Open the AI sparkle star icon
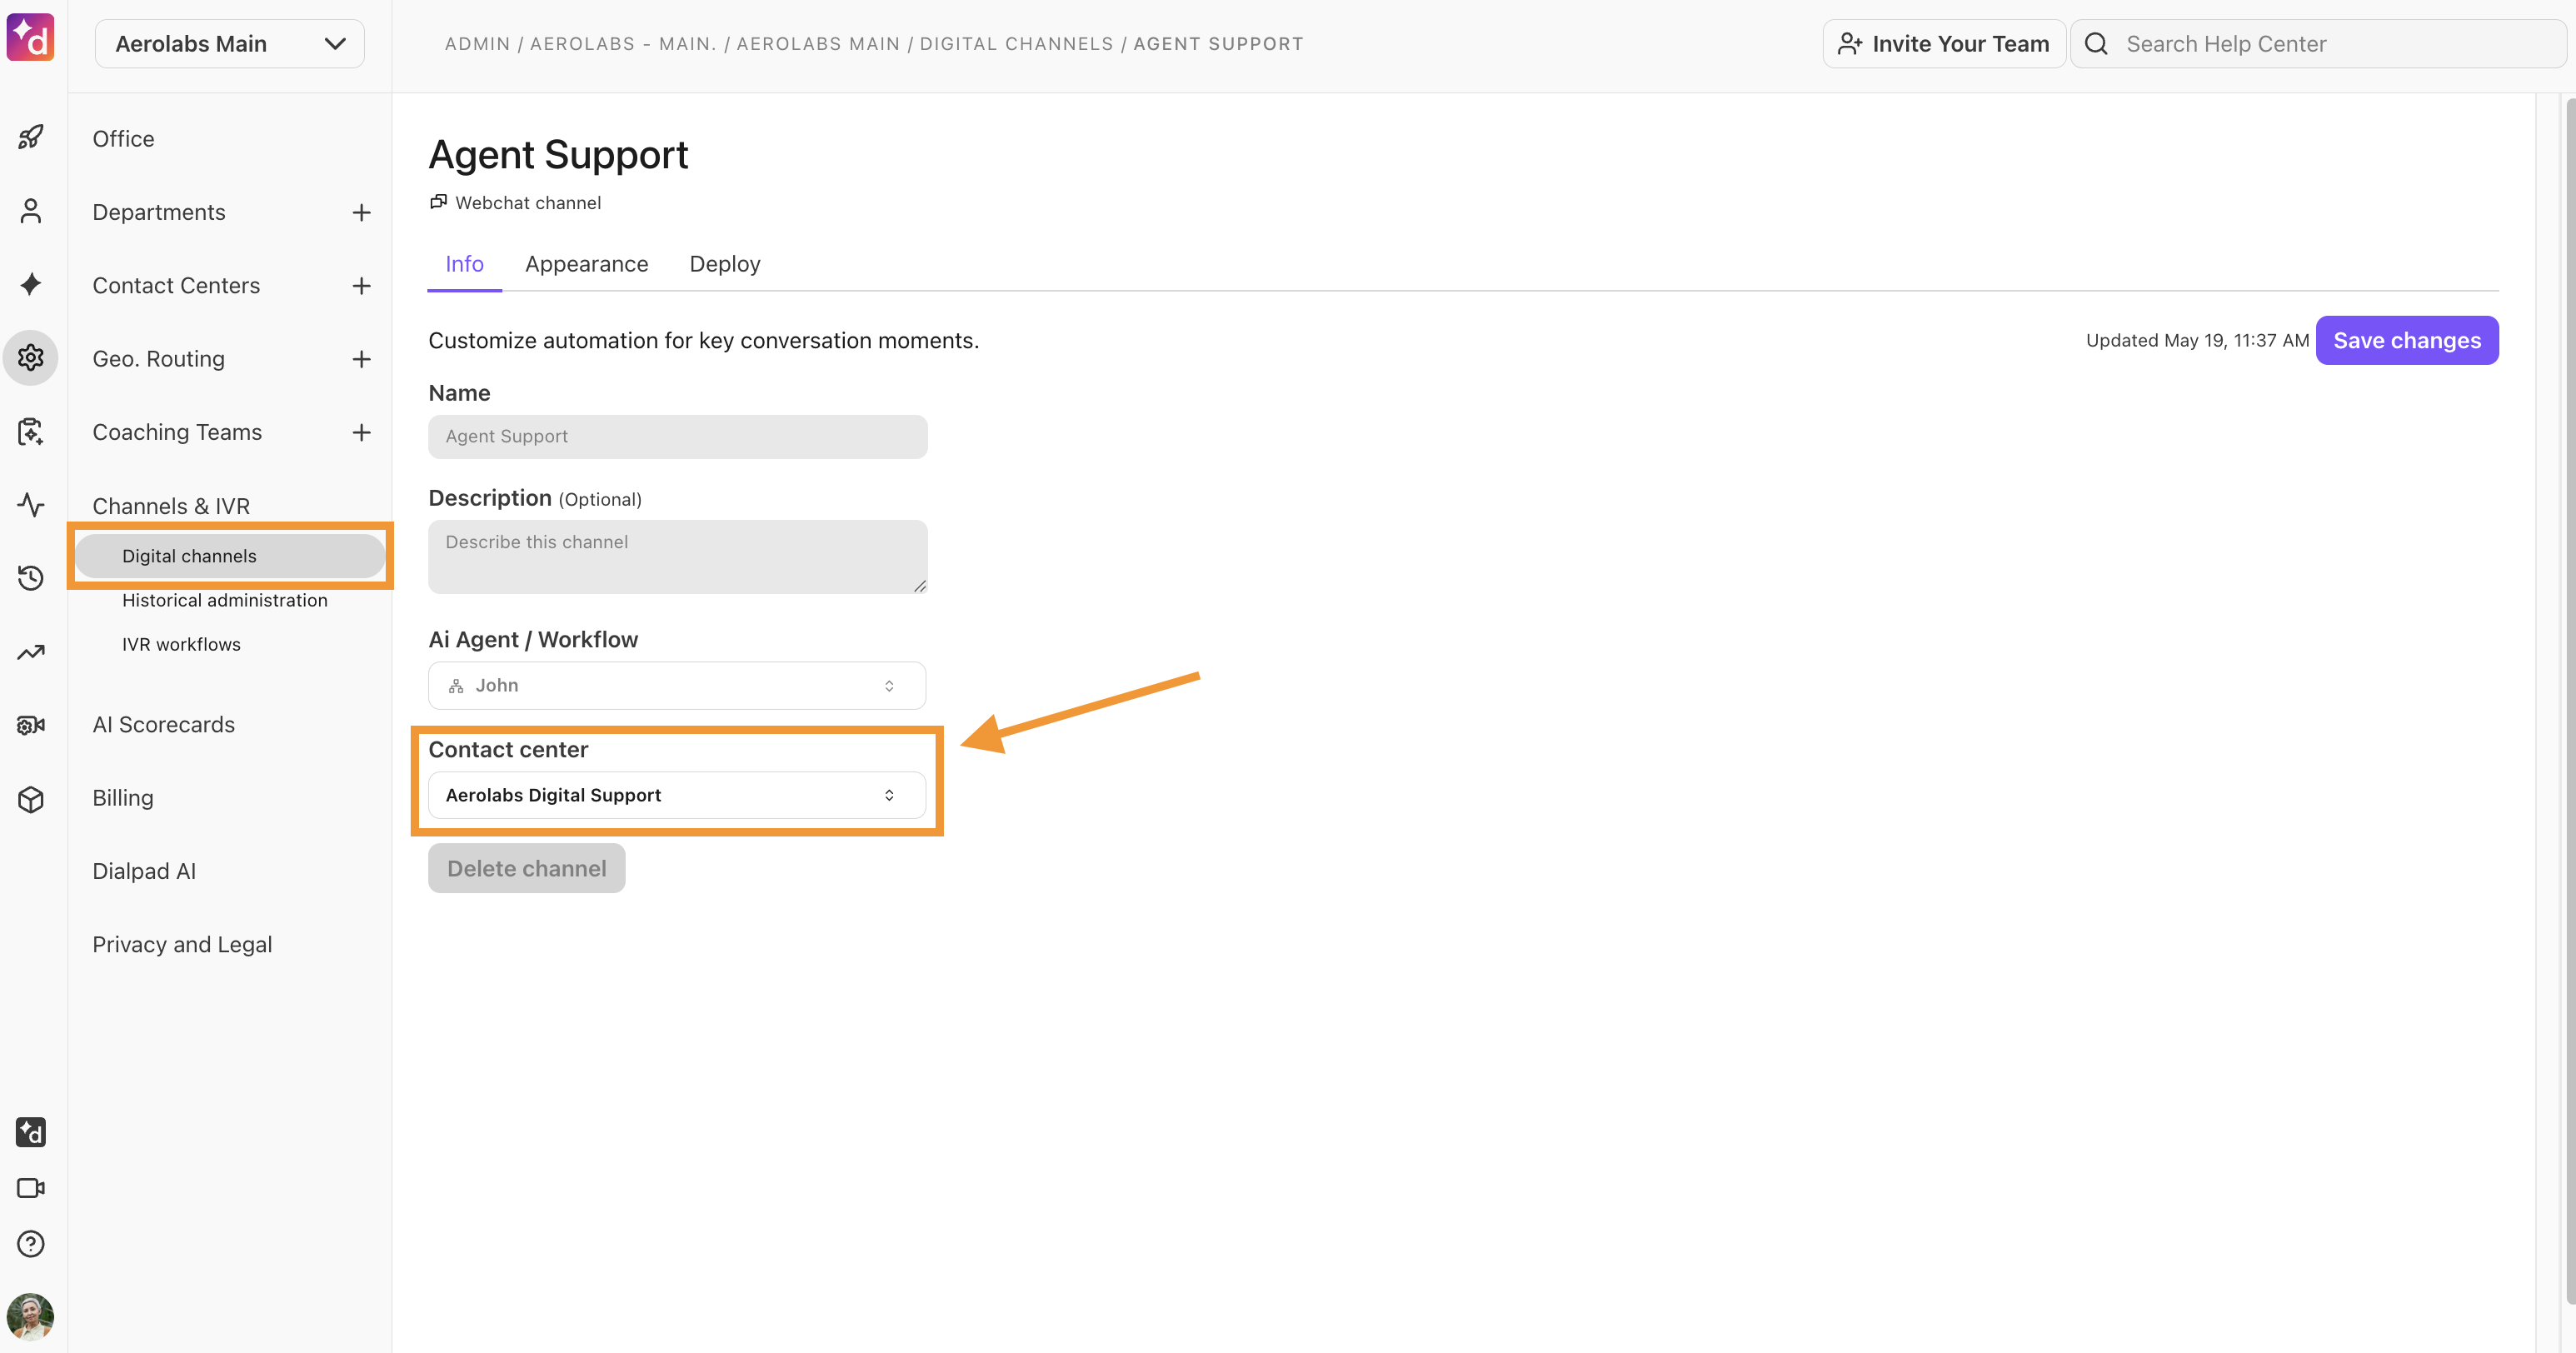Image resolution: width=2576 pixels, height=1353 pixels. (x=31, y=284)
